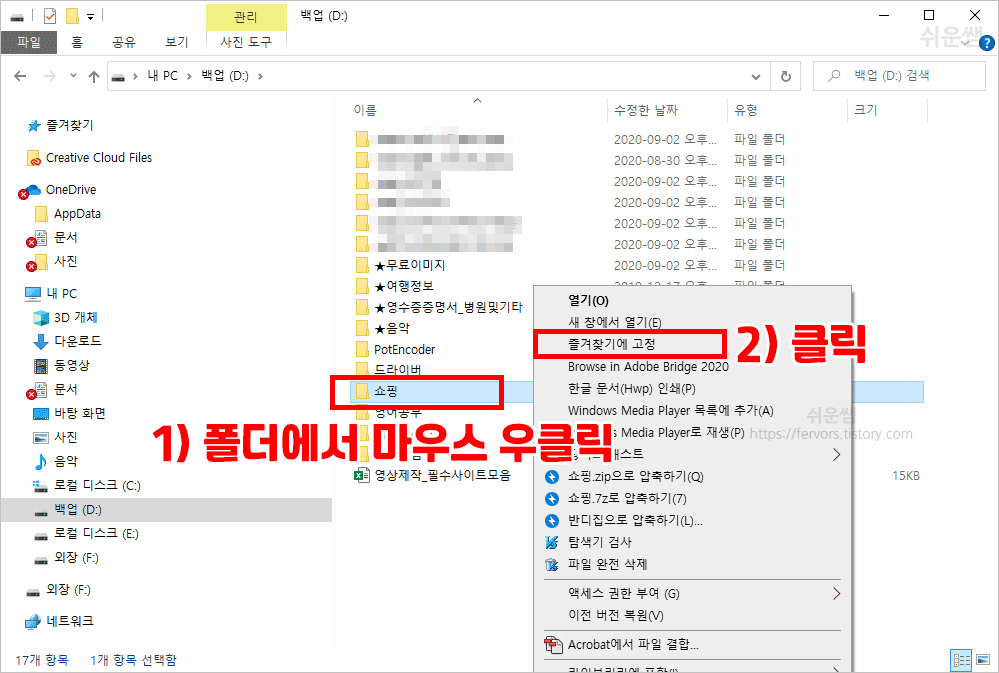Select 즐겨찾기 in the navigation pane
This screenshot has width=999, height=673.
click(x=69, y=126)
